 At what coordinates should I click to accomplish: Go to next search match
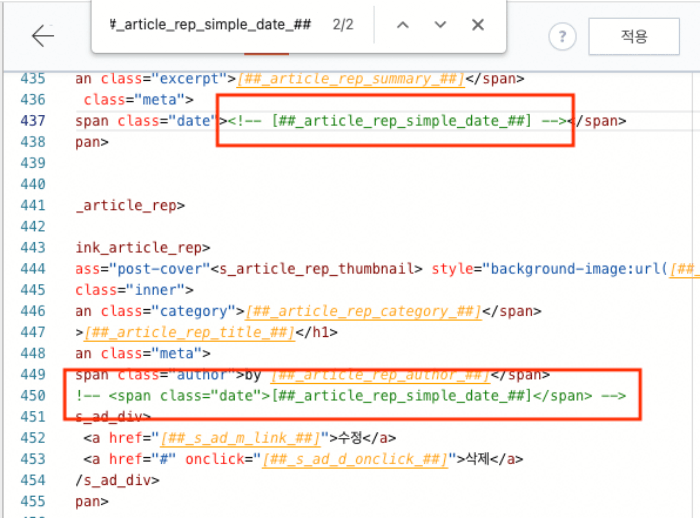pyautogui.click(x=440, y=25)
